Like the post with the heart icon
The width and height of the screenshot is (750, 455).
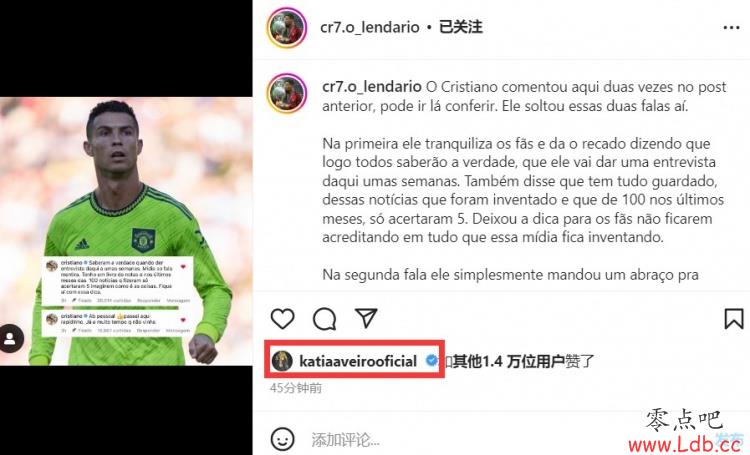click(x=282, y=319)
